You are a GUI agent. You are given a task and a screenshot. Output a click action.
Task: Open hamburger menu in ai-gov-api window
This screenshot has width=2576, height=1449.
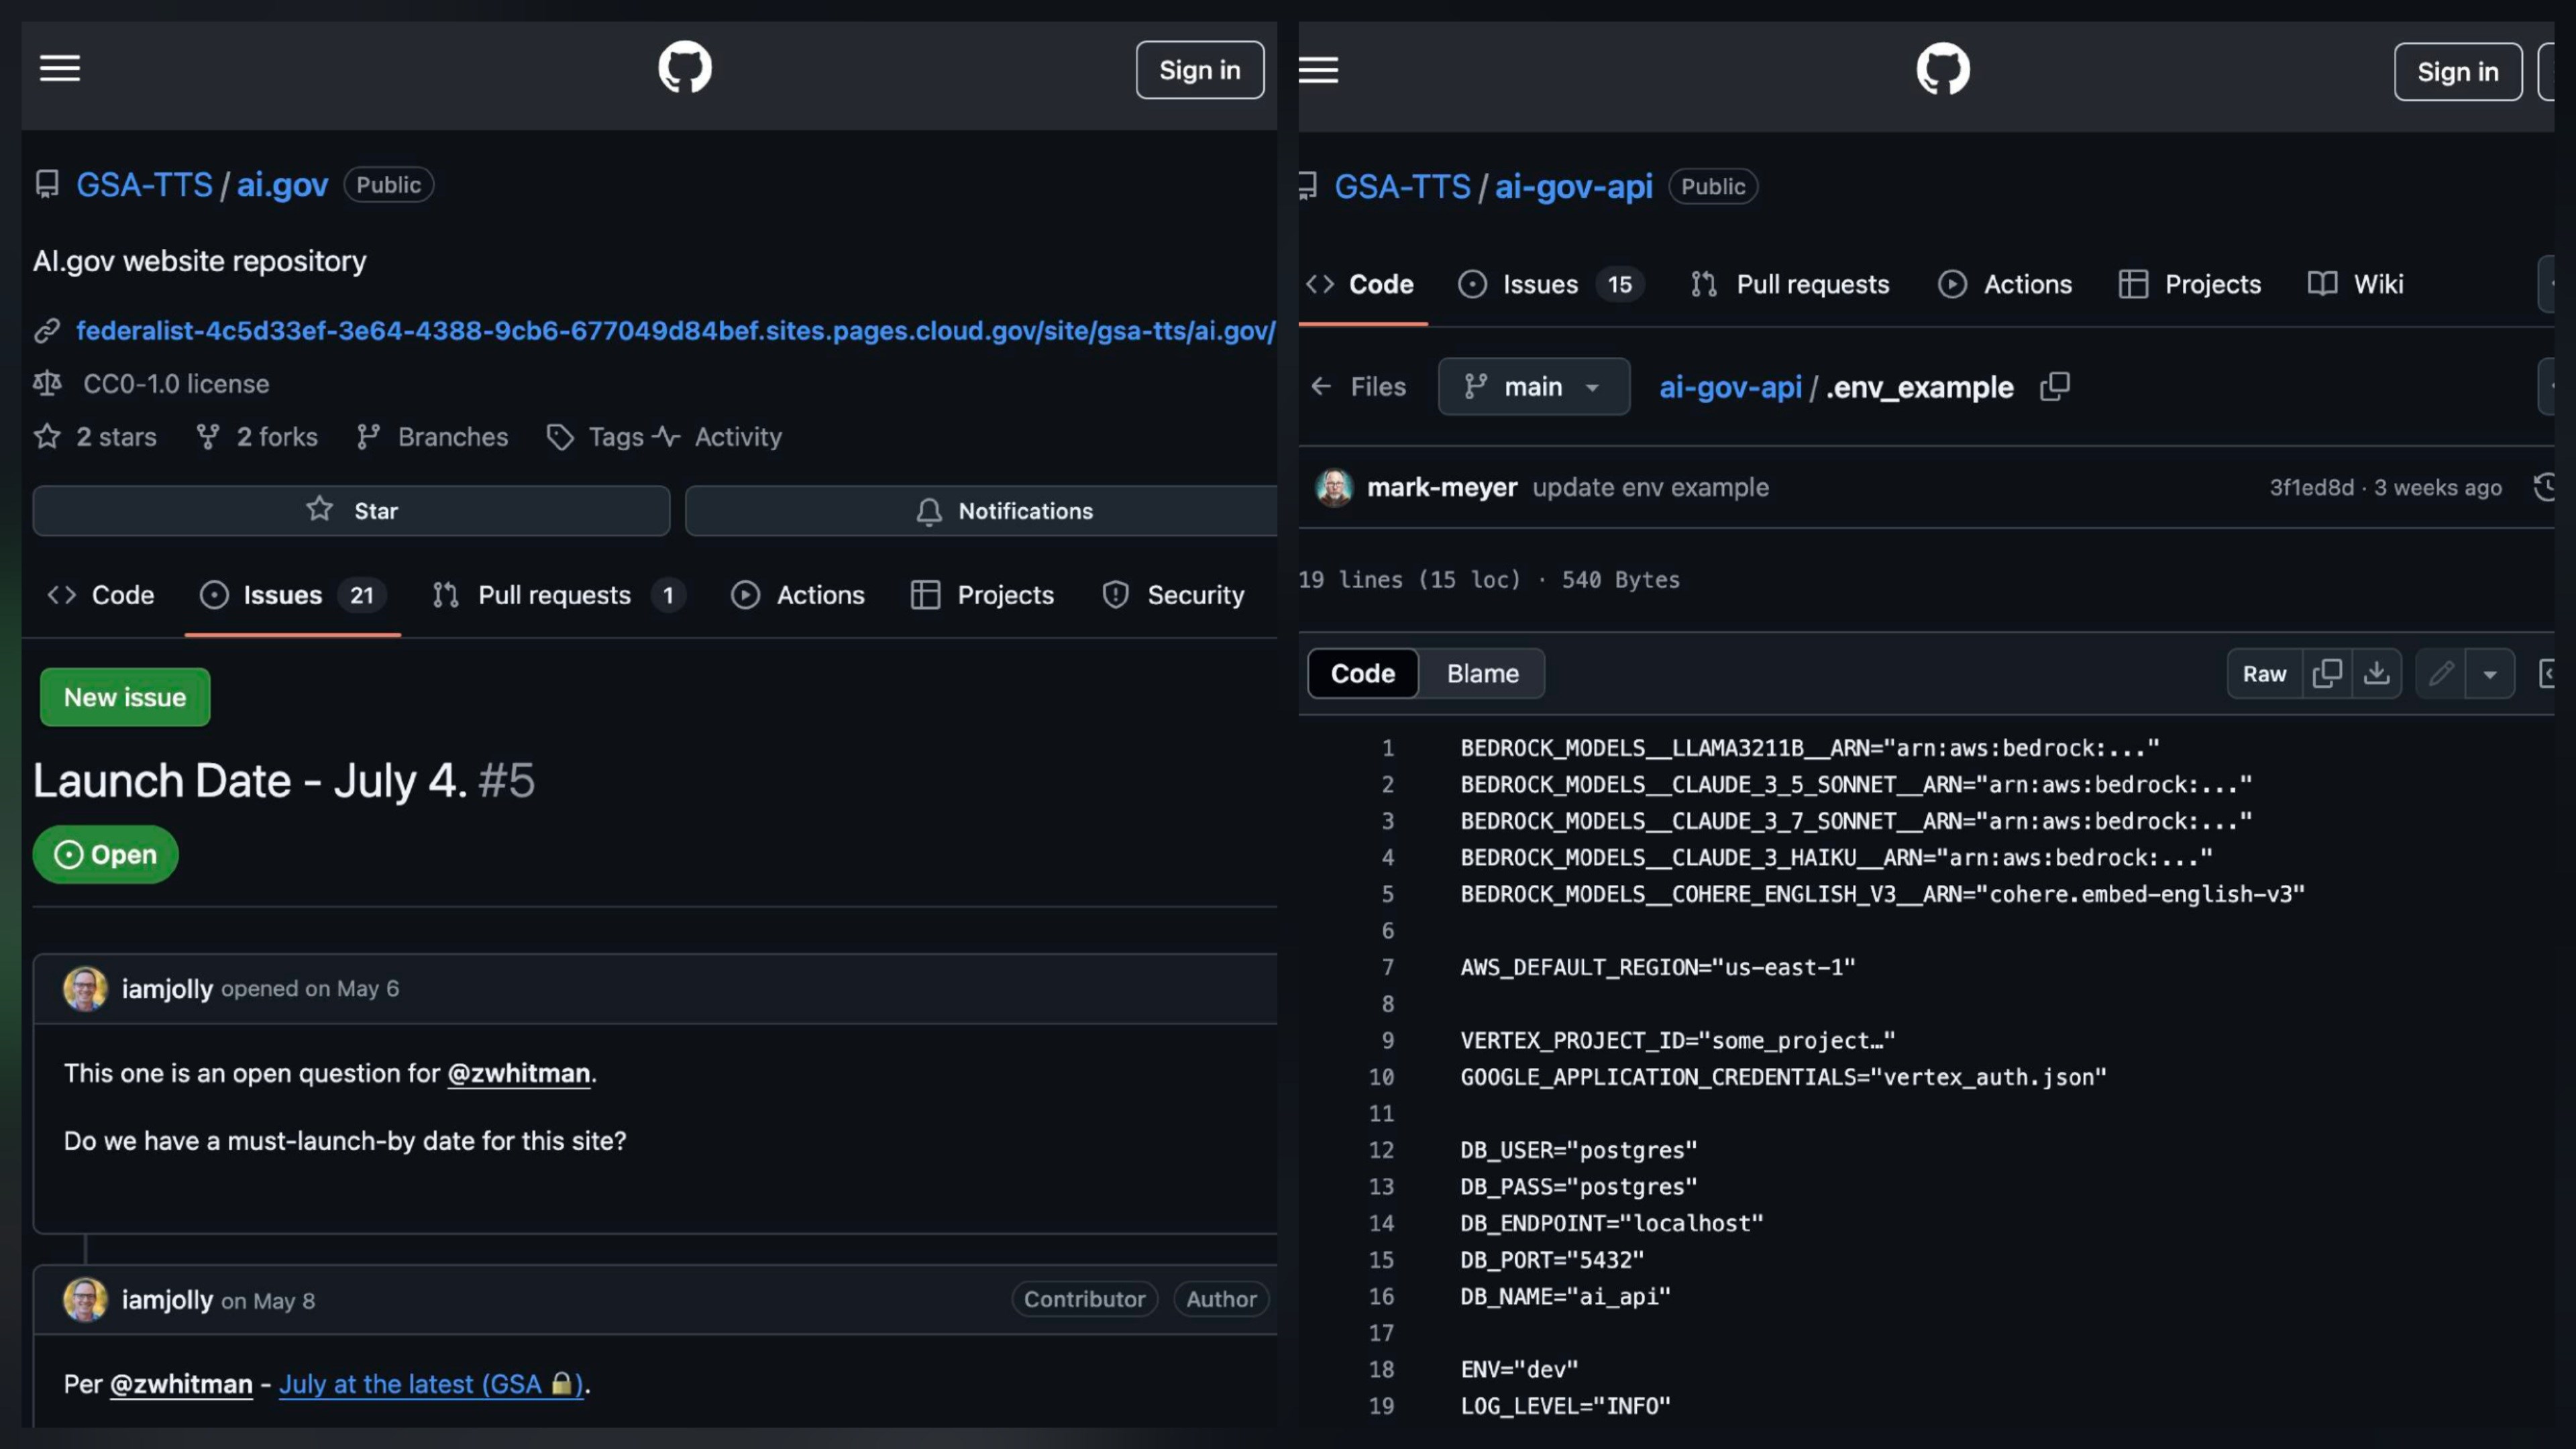1318,70
